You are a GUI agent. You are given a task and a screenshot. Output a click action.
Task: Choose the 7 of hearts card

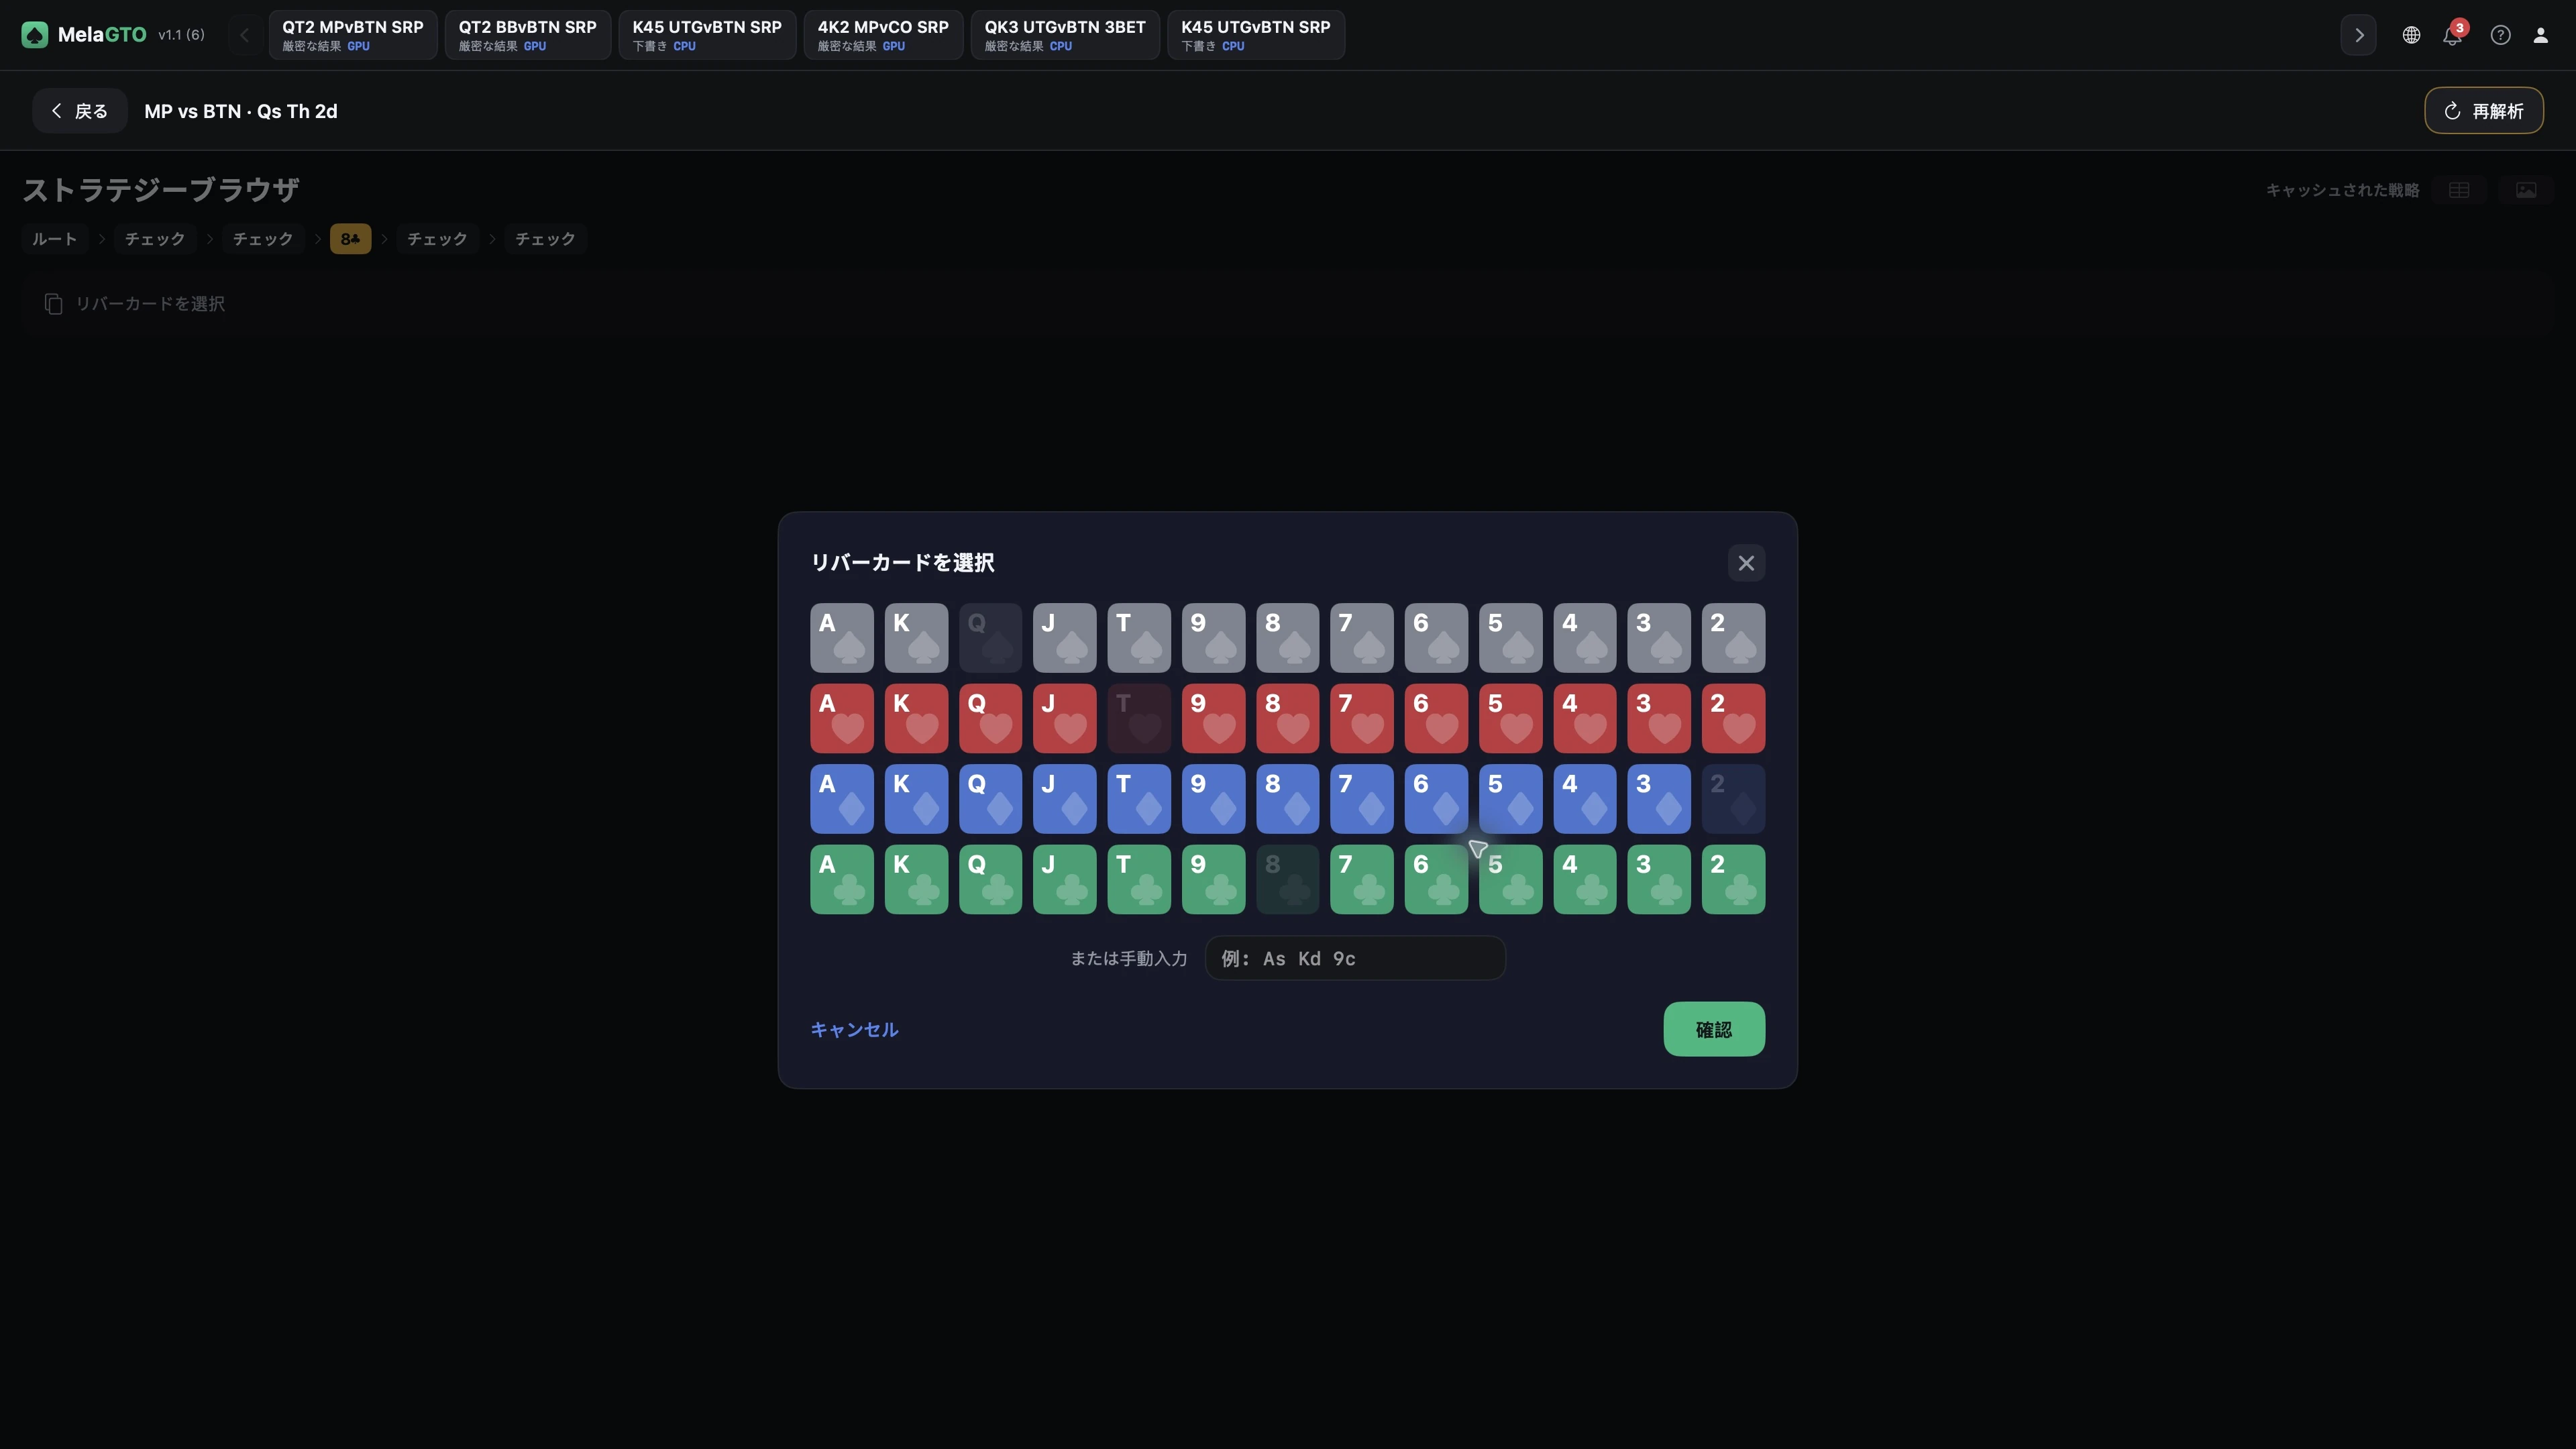[1362, 718]
